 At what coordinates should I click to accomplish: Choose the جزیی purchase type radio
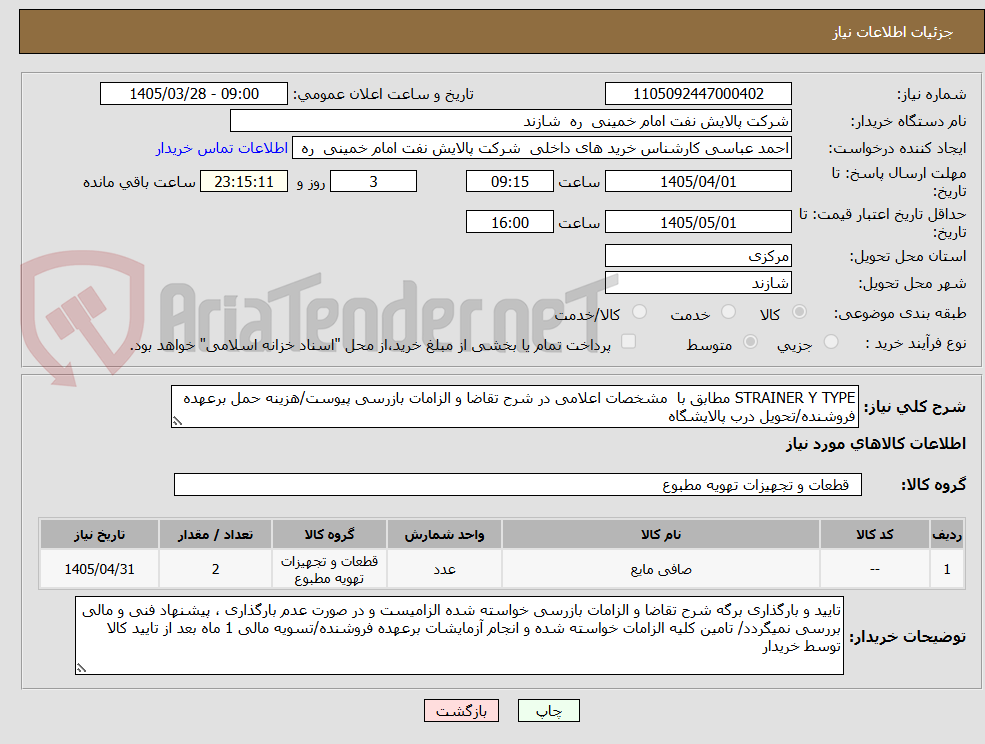pos(830,342)
